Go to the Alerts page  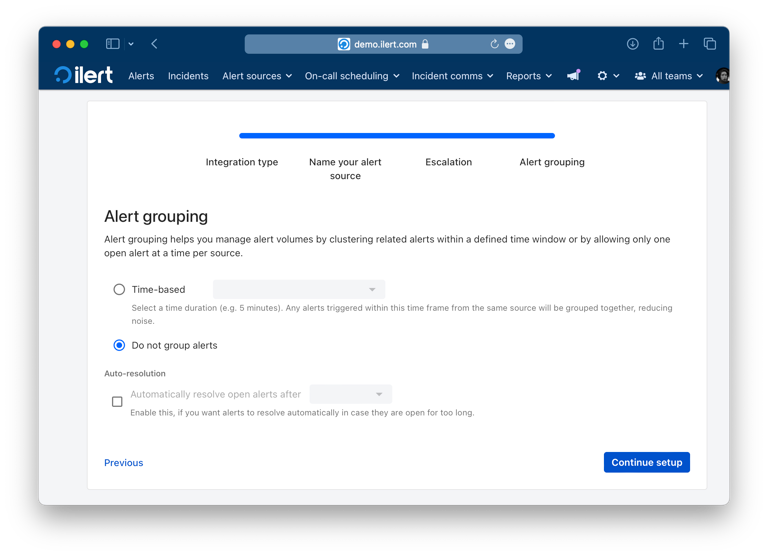click(x=141, y=76)
